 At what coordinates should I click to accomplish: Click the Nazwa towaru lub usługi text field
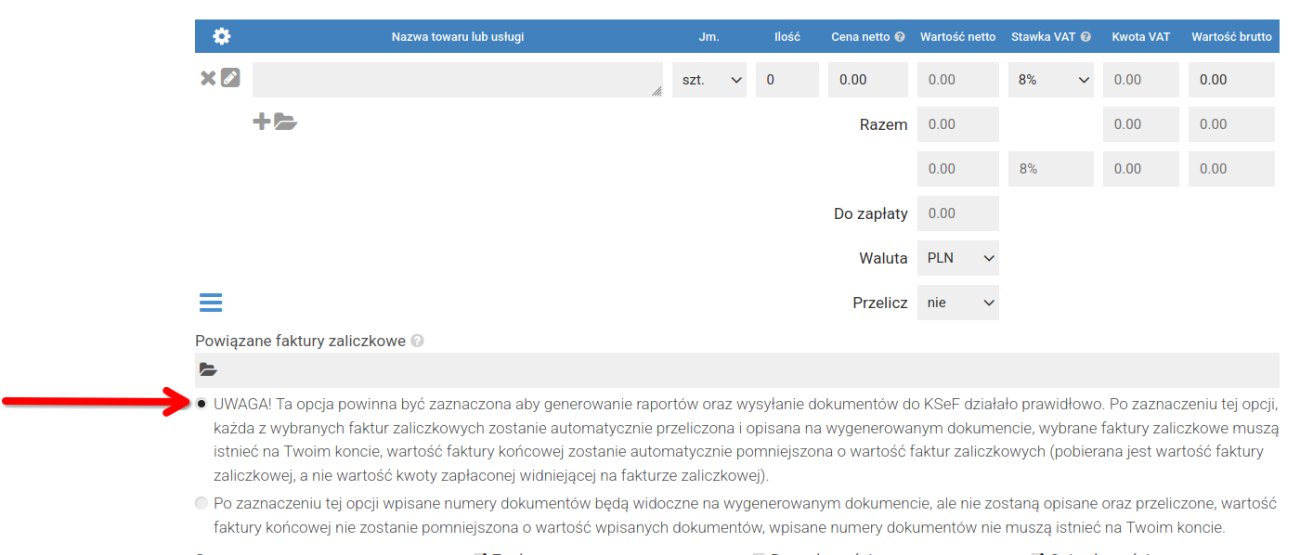(457, 80)
